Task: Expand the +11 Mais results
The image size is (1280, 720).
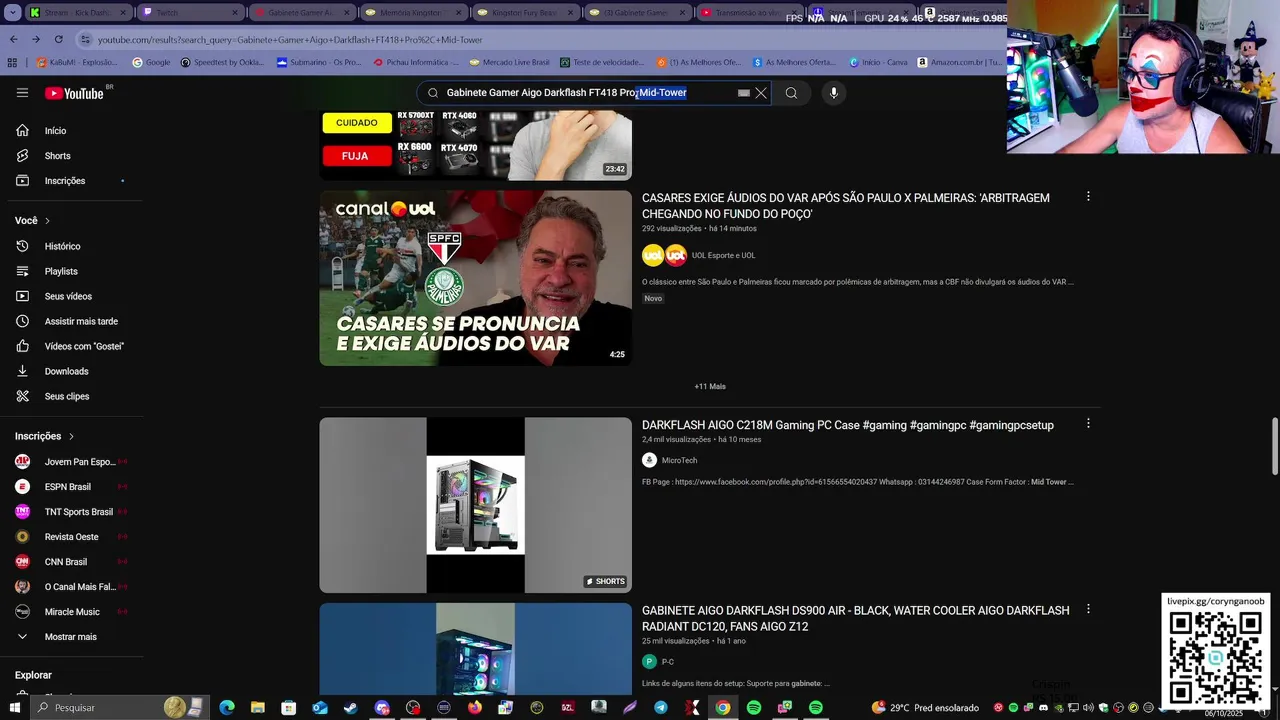Action: tap(710, 386)
